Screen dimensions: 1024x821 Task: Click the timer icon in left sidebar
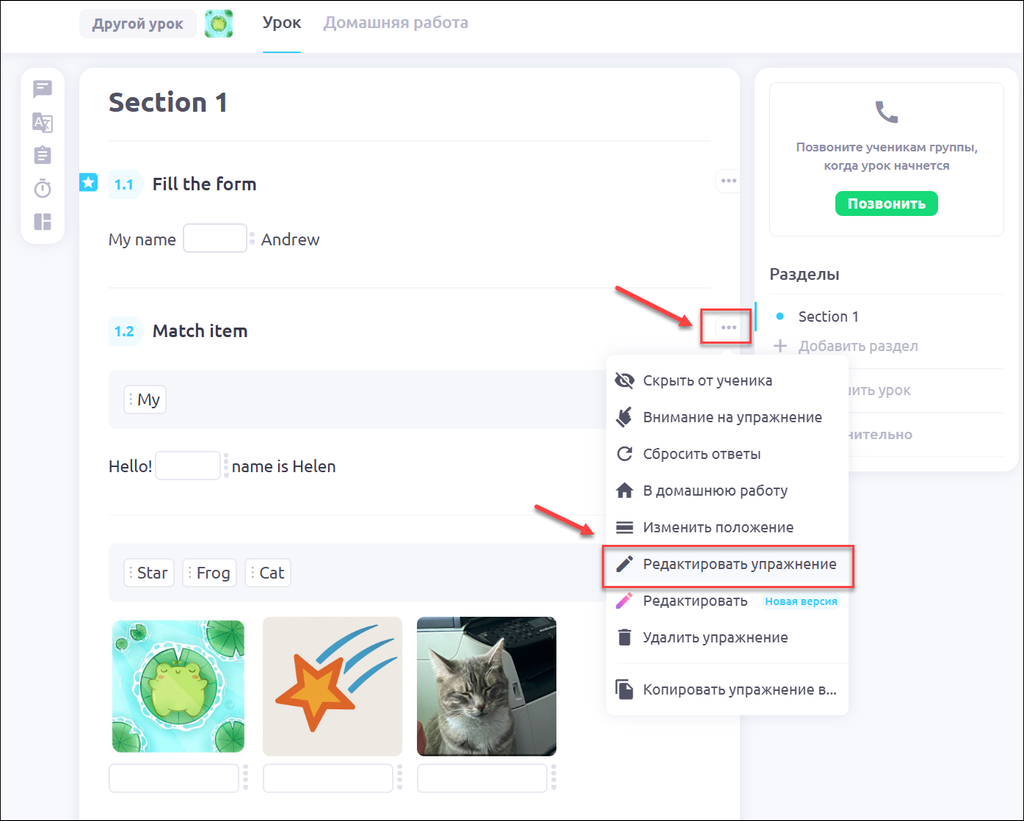tap(42, 188)
